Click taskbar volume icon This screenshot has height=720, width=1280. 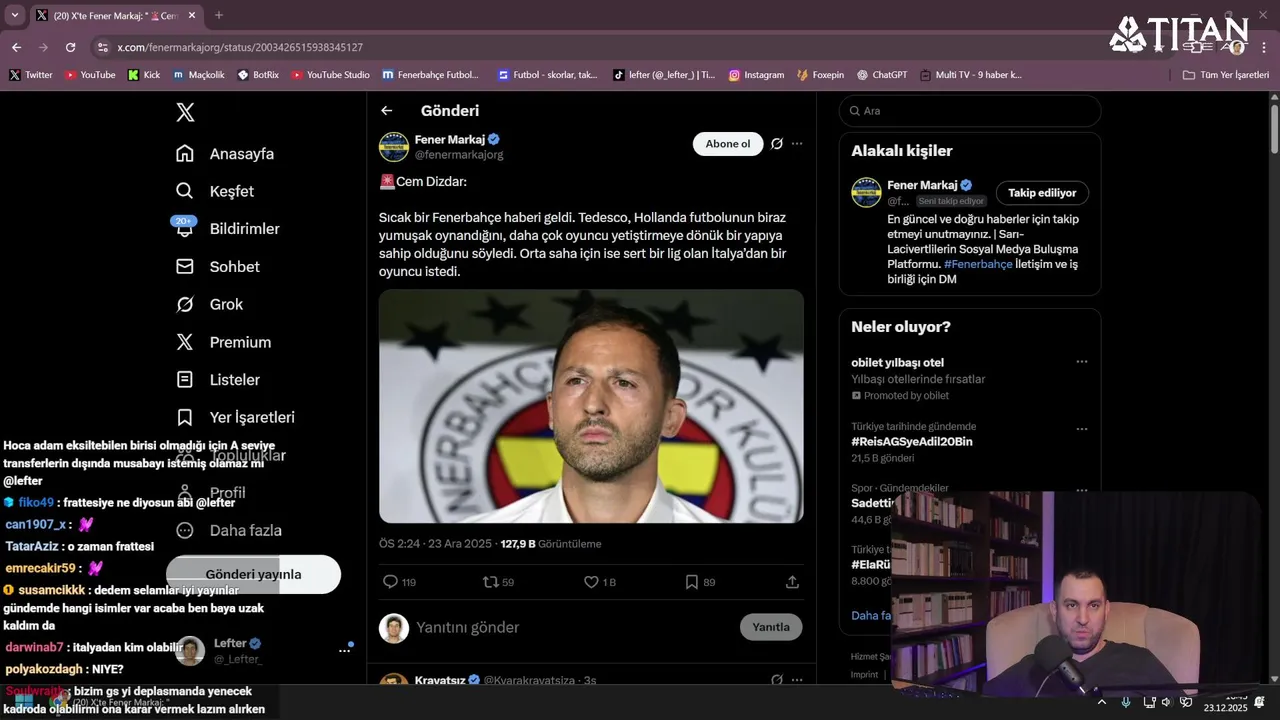point(1167,703)
